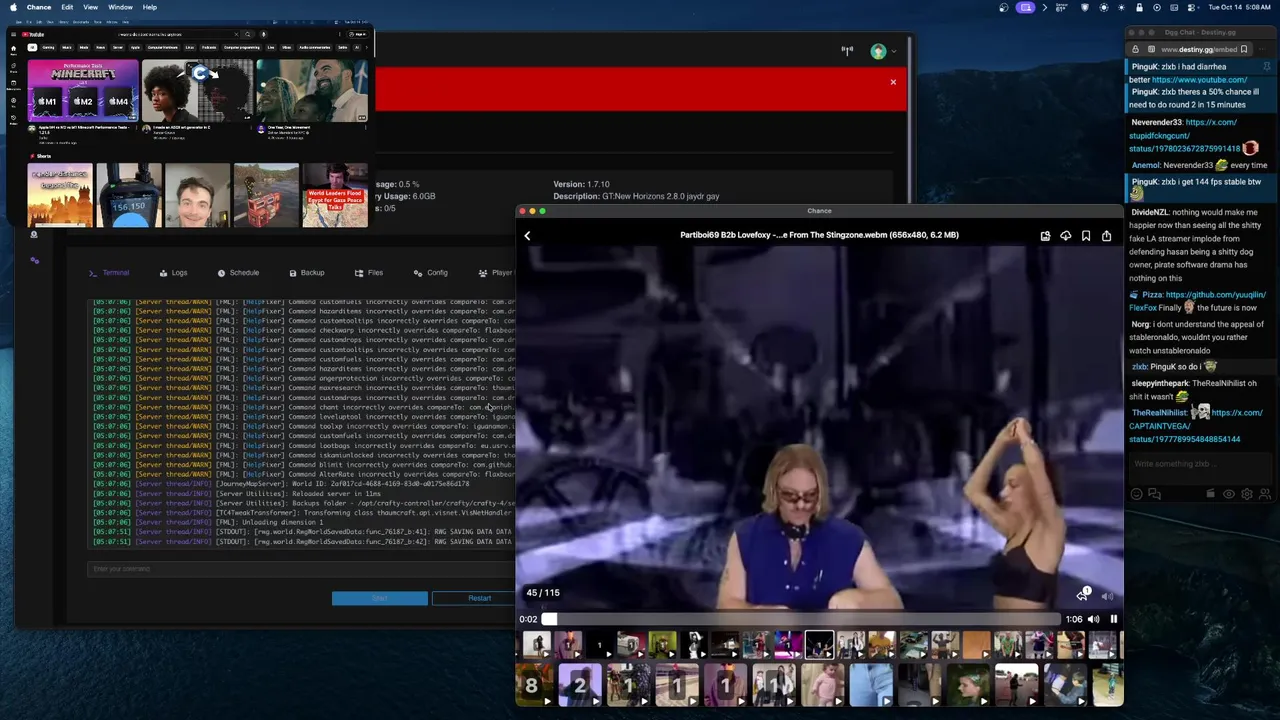This screenshot has width=1280, height=720.
Task: Click the cloud download icon in Chance player
Action: tap(1065, 236)
